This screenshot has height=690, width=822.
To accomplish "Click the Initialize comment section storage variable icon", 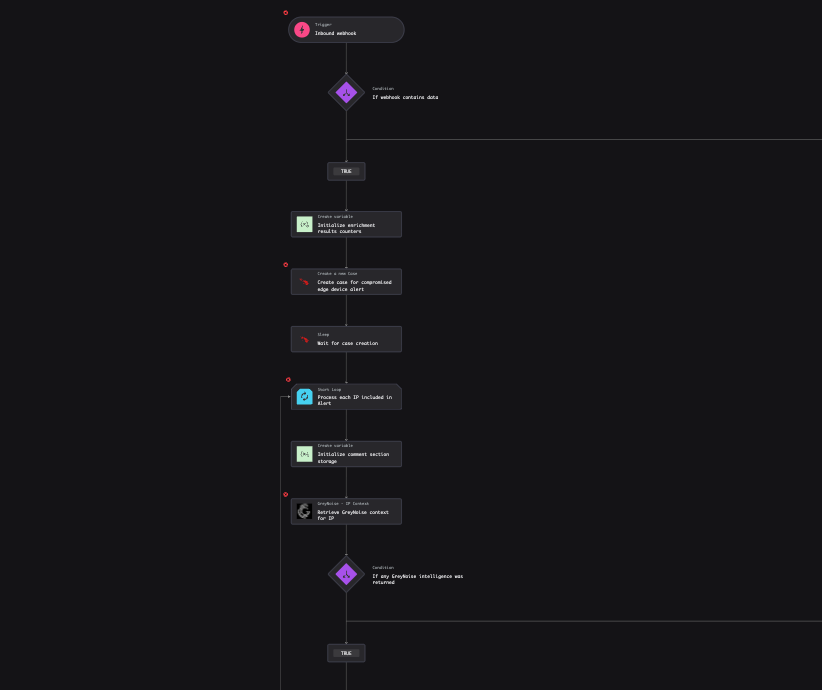I will (305, 454).
